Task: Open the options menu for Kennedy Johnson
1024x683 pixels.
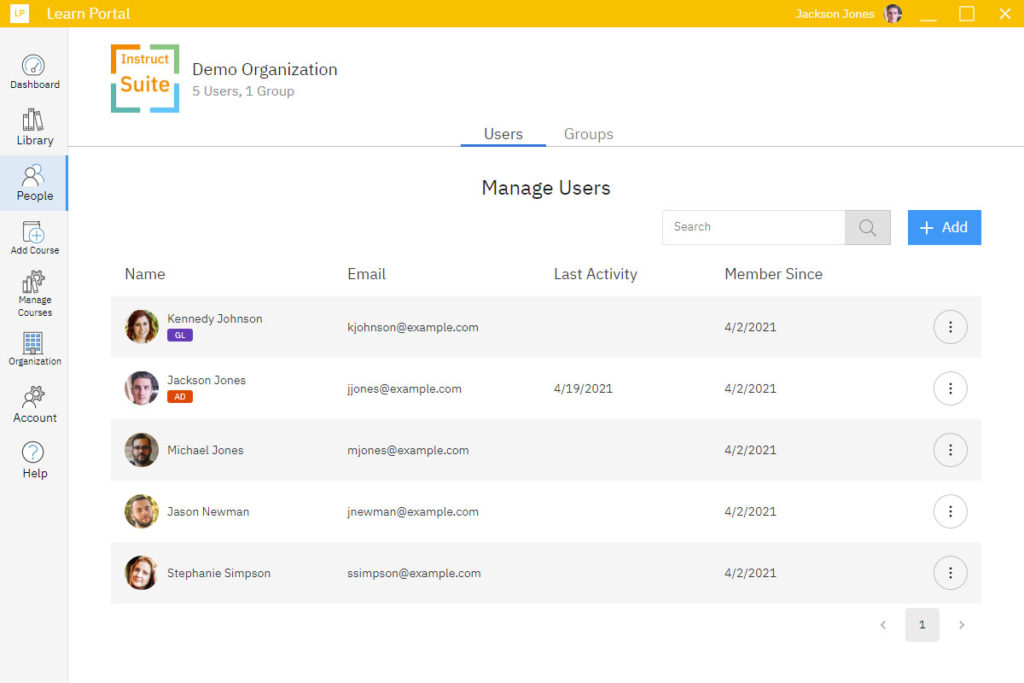Action: coord(950,327)
